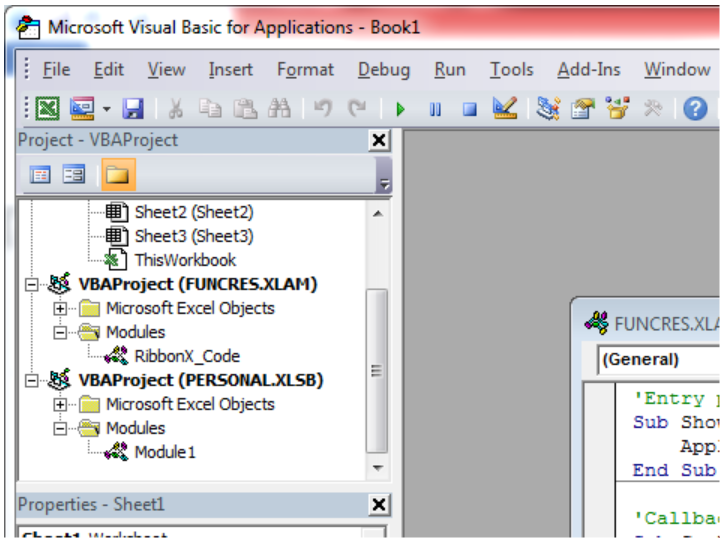Open Object Browser toolbar icon
Image resolution: width=724 pixels, height=543 pixels.
pyautogui.click(x=617, y=109)
